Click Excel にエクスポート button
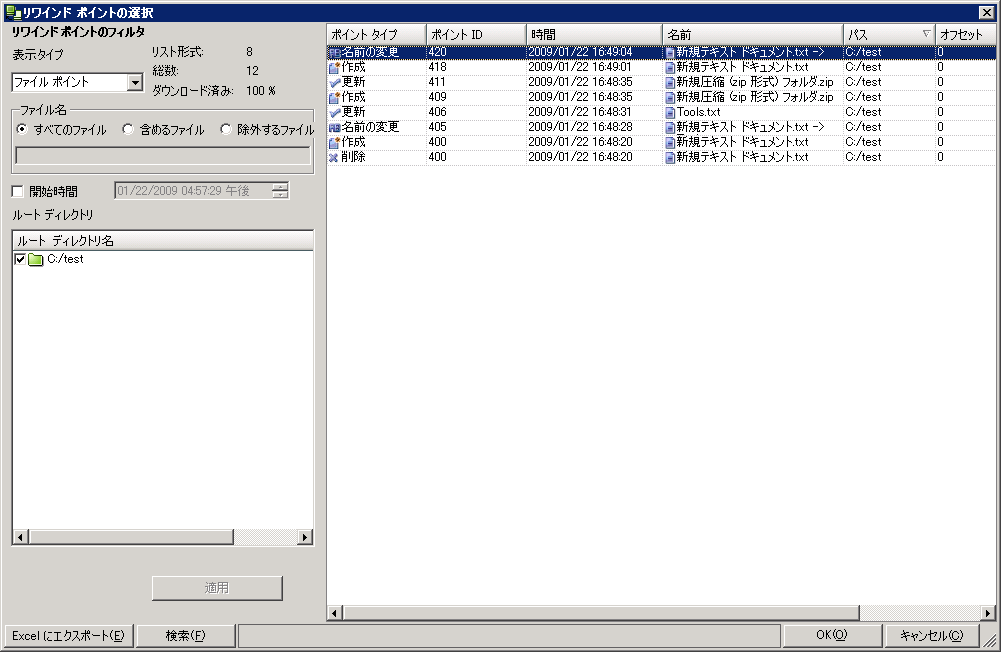The width and height of the screenshot is (1001, 652). [x=68, y=635]
